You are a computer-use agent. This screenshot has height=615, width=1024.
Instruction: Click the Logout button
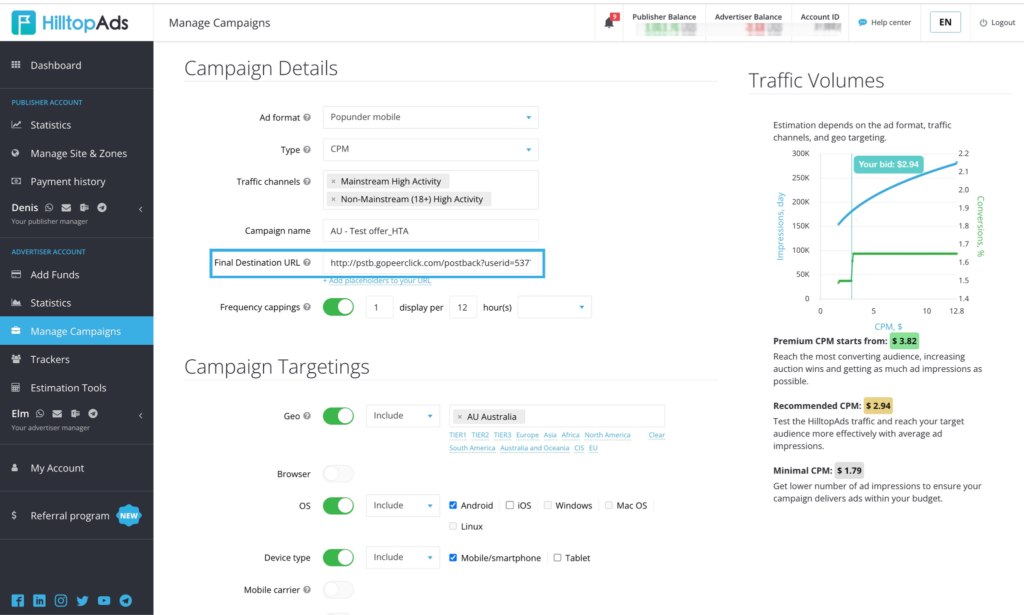coord(997,22)
